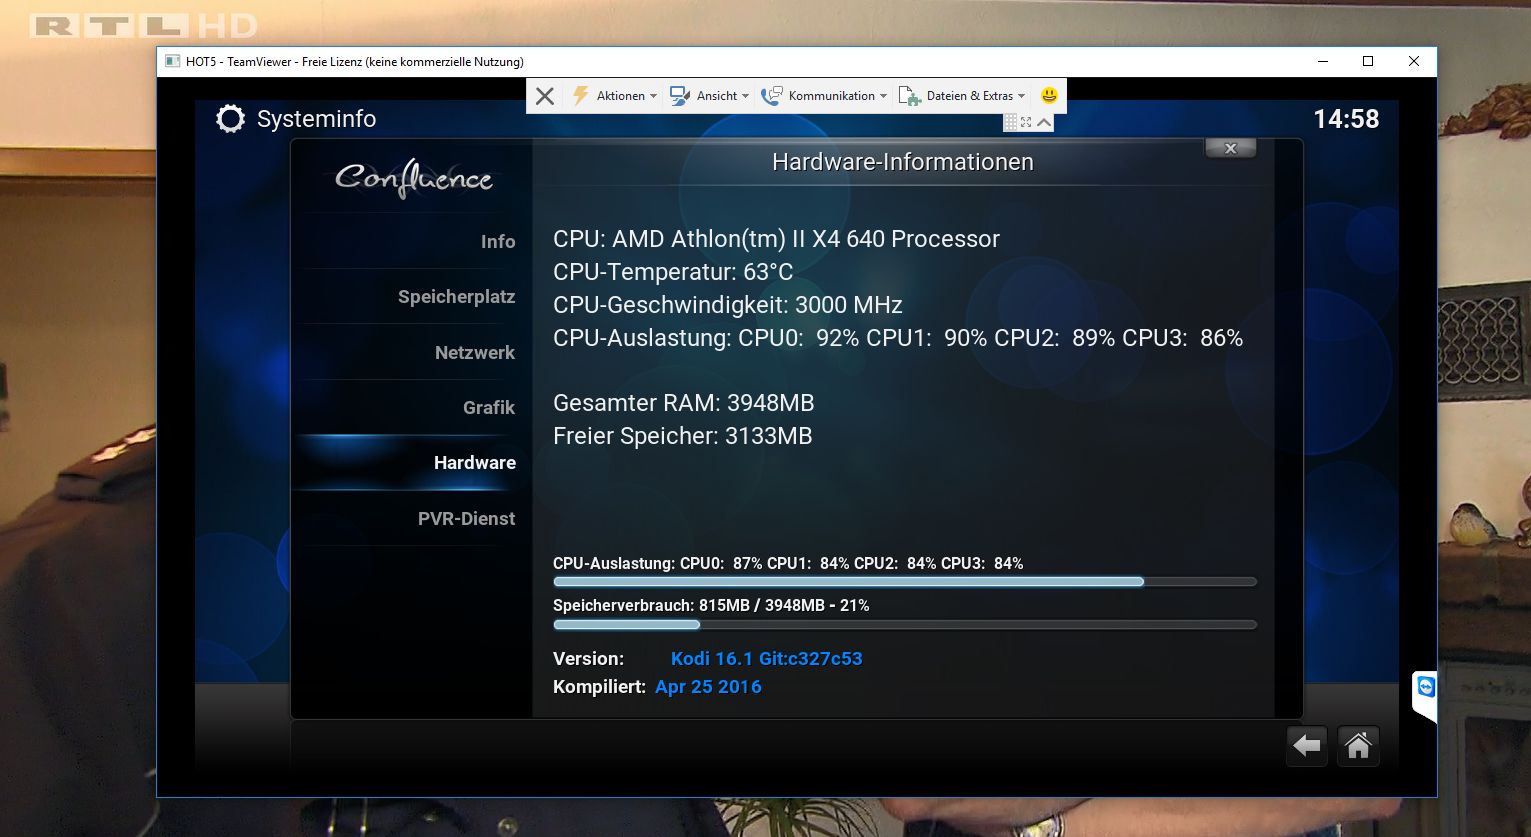Return to the Kodi home screen
This screenshot has width=1531, height=837.
coord(1358,745)
